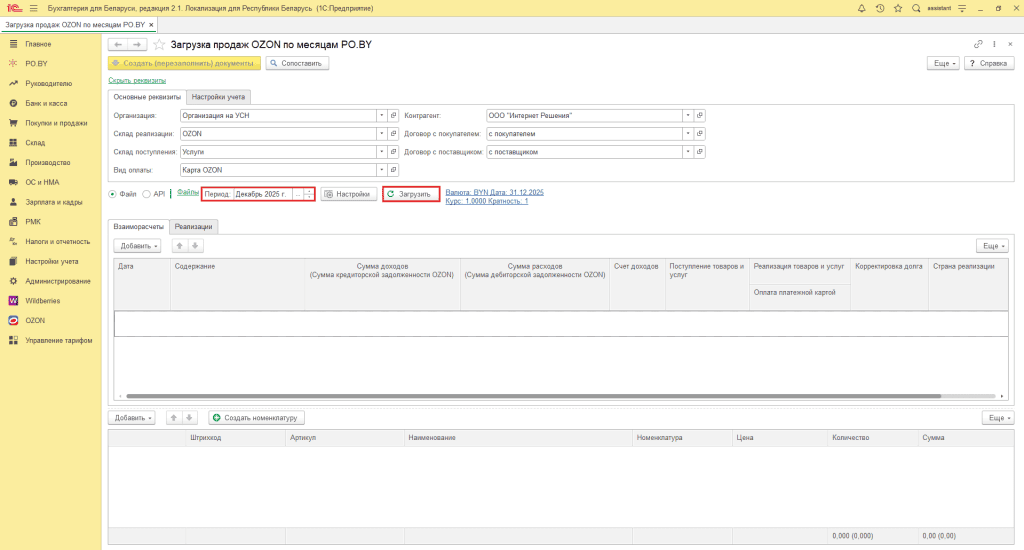Mark this form as favorite with the star
1024x550 pixels.
pyautogui.click(x=159, y=44)
